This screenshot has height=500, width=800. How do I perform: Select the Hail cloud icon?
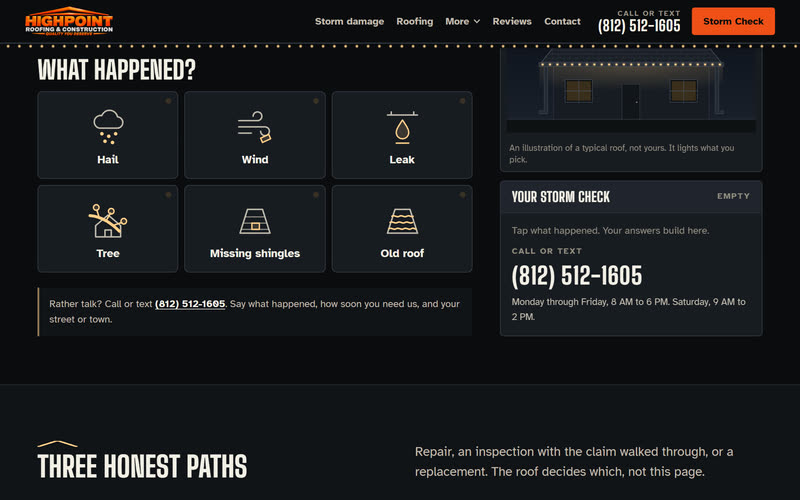coord(108,127)
